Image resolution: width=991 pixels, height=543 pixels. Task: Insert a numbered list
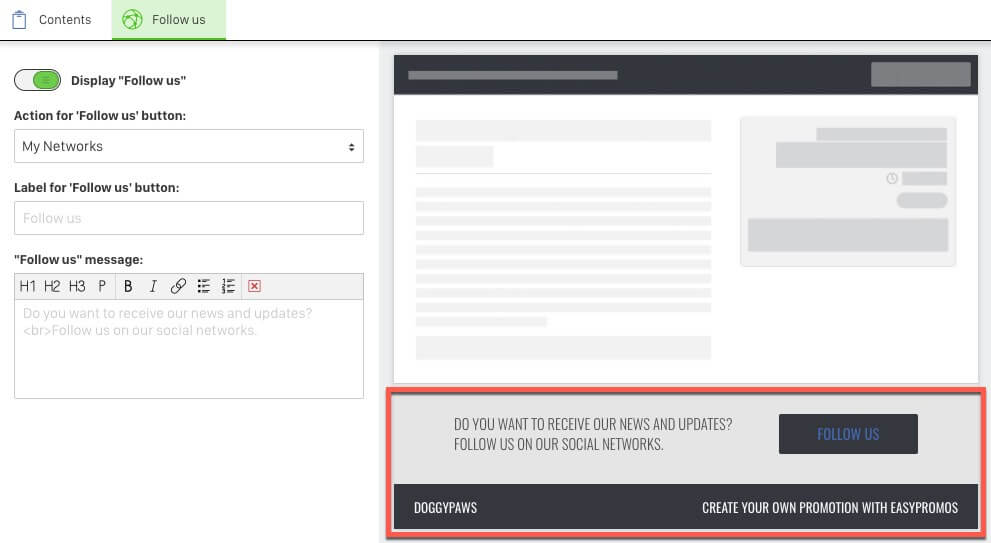[x=228, y=286]
